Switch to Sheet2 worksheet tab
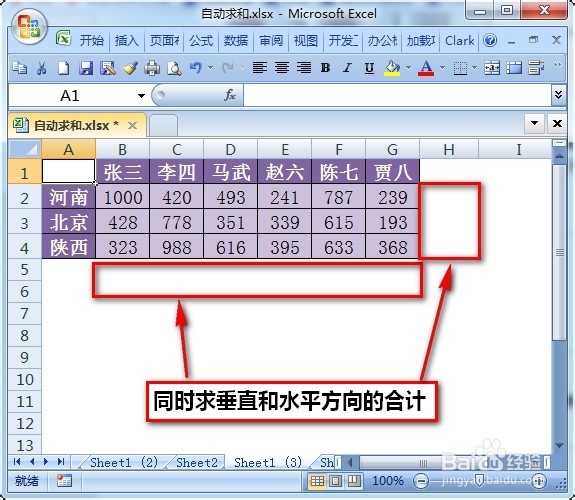The height and width of the screenshot is (500, 575). [x=197, y=463]
